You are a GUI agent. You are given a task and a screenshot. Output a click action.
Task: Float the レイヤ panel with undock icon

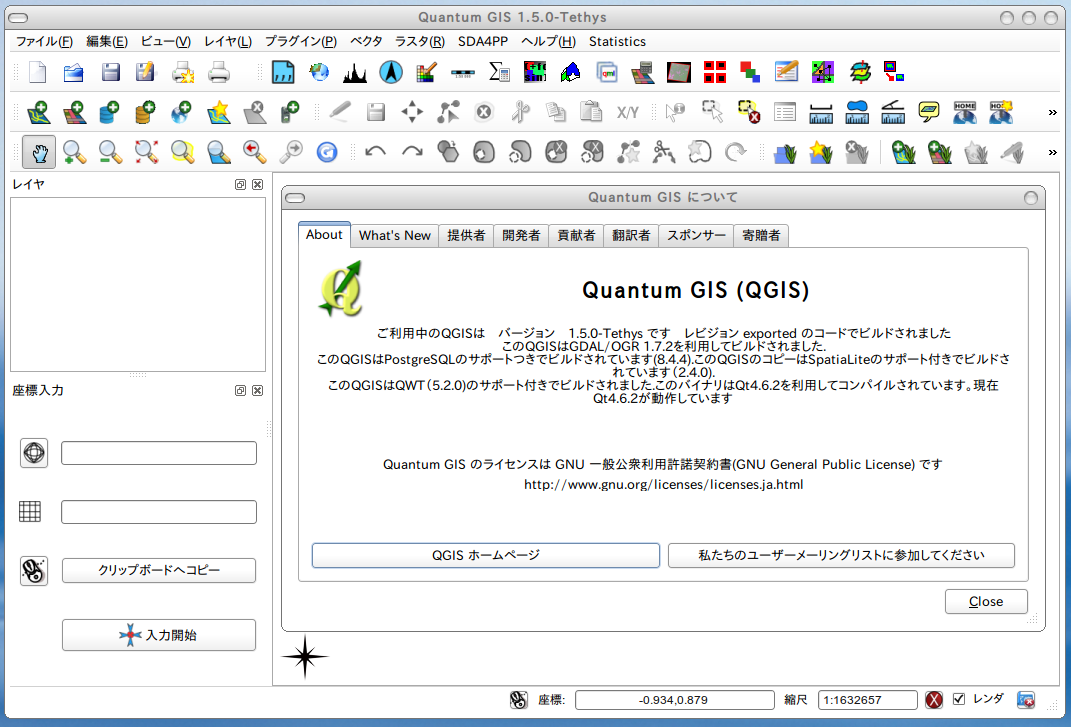[x=240, y=184]
